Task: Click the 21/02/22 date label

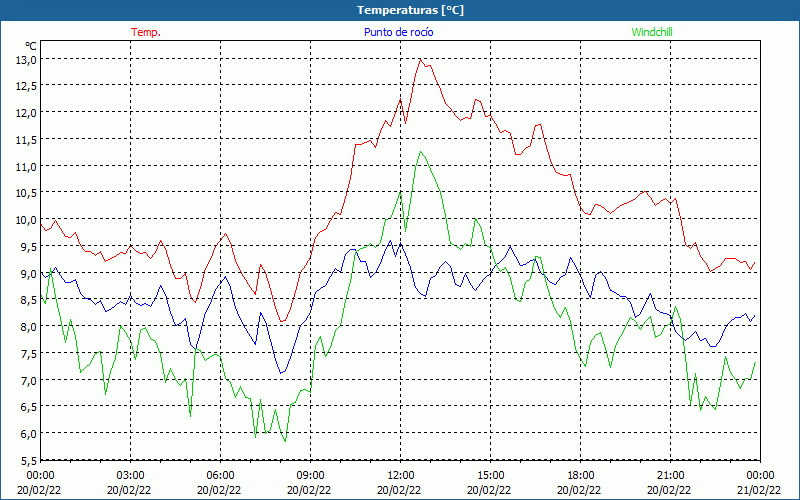Action: (761, 490)
